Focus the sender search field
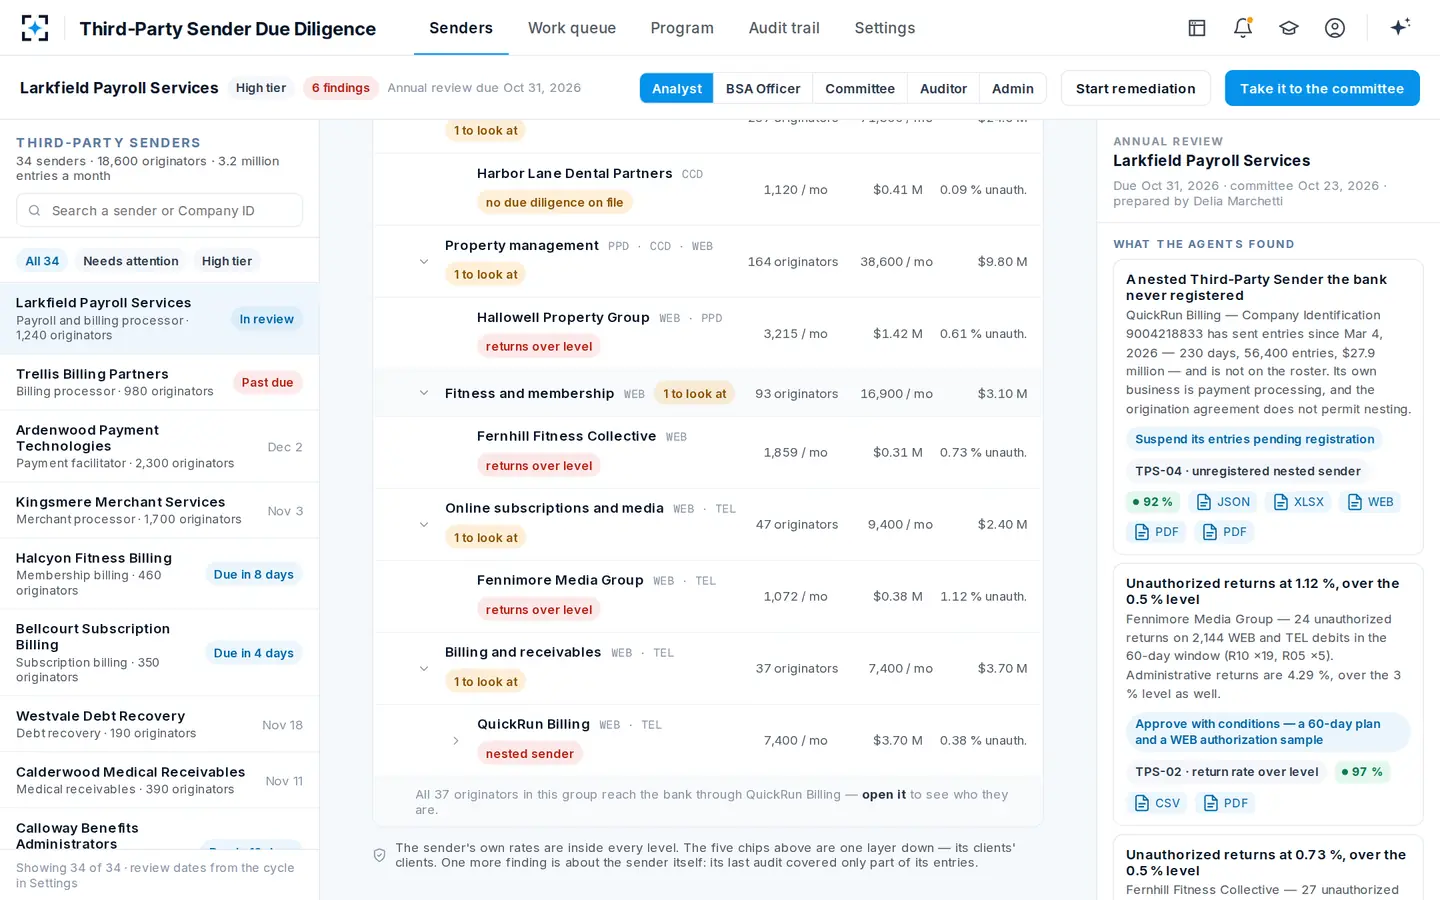This screenshot has width=1440, height=900. (160, 210)
